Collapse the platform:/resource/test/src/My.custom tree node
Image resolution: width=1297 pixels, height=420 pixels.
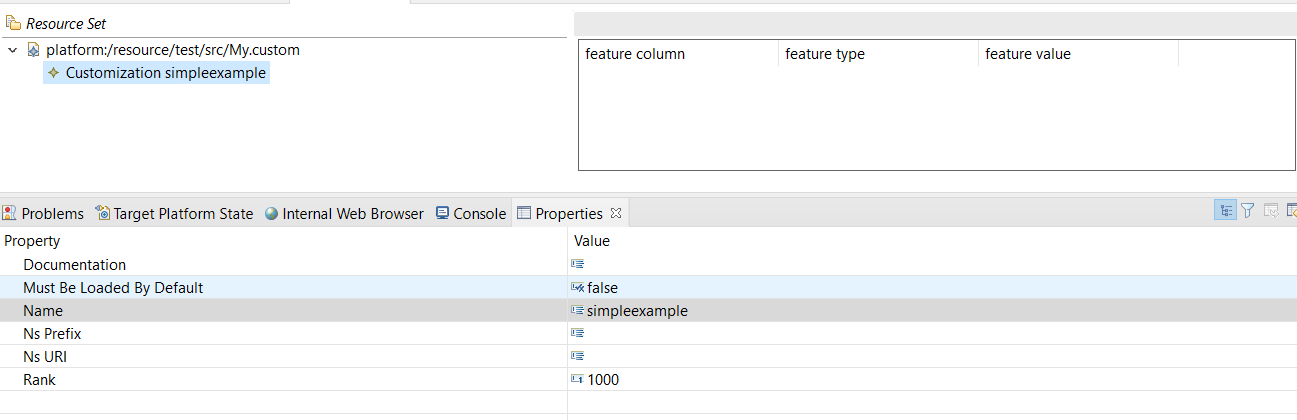[12, 50]
